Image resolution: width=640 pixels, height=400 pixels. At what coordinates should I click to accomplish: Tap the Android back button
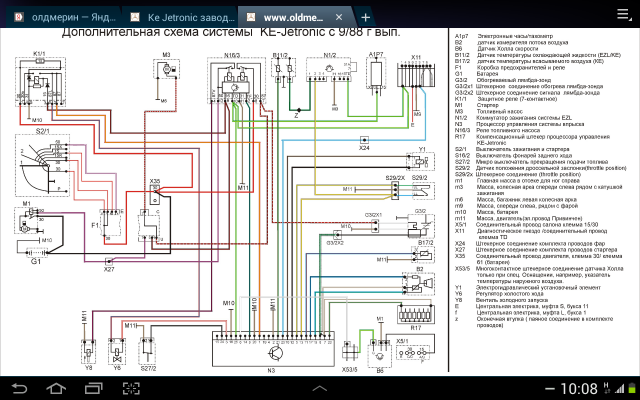click(x=19, y=388)
